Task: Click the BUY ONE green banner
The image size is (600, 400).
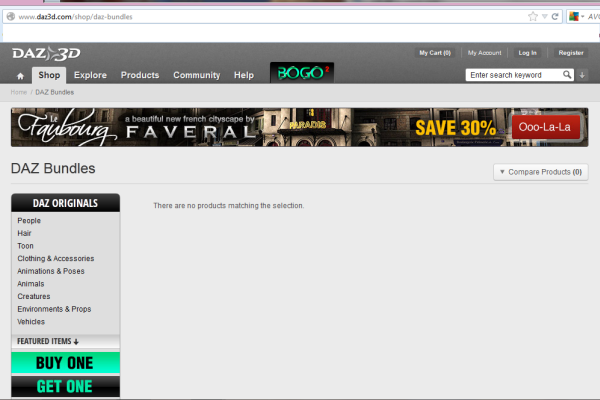Action: [65, 362]
